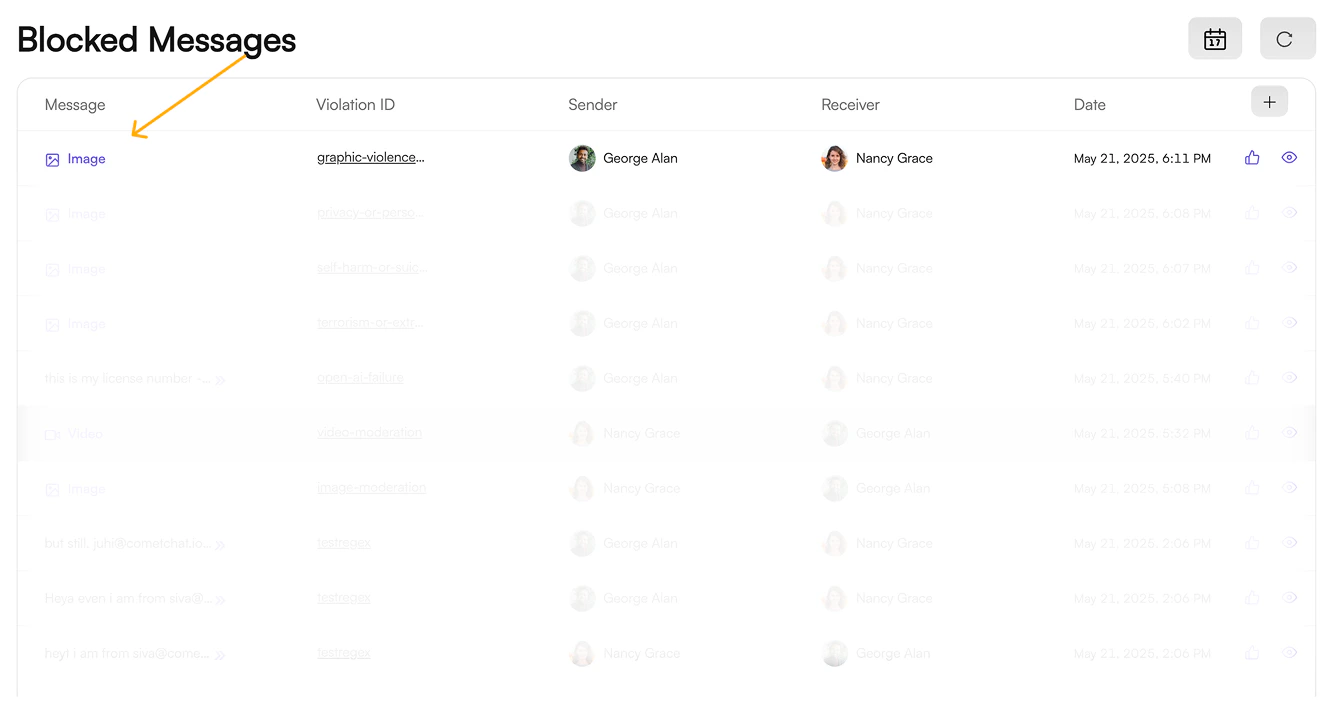Click receiver George Alan in image-moderation row
The height and width of the screenshot is (702, 1334).
point(893,488)
